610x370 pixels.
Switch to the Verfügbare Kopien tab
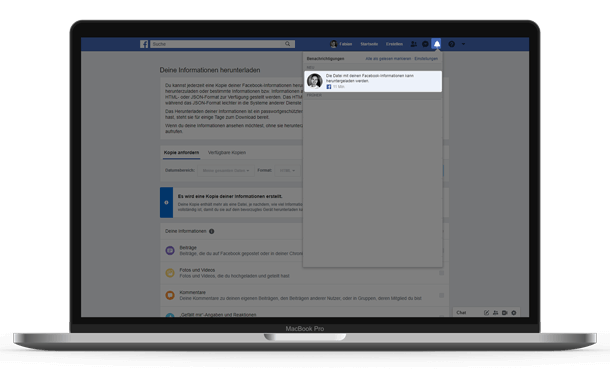pos(227,153)
